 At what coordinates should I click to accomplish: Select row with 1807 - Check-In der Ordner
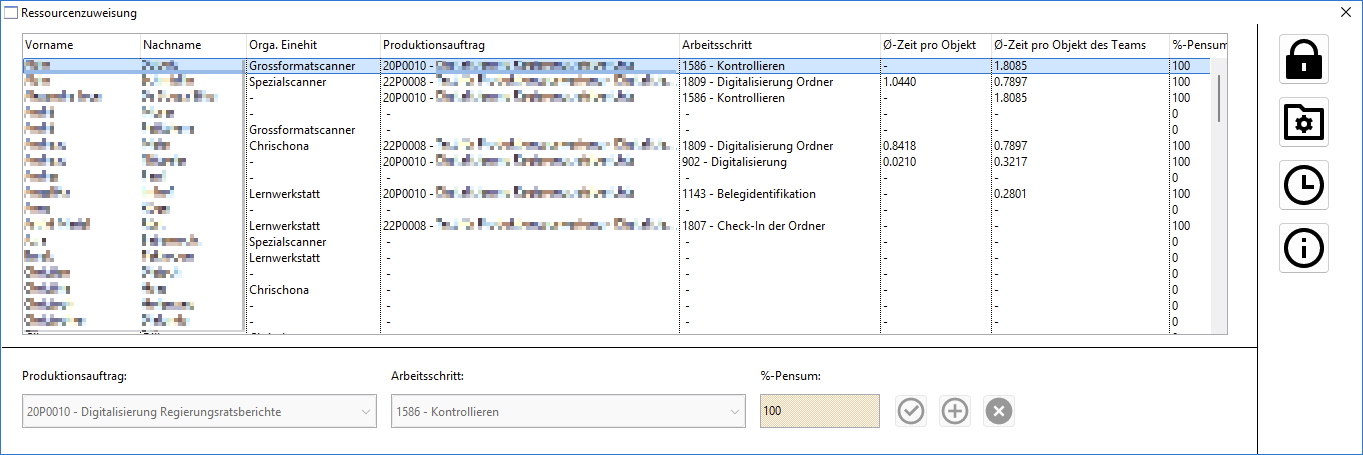pos(753,226)
